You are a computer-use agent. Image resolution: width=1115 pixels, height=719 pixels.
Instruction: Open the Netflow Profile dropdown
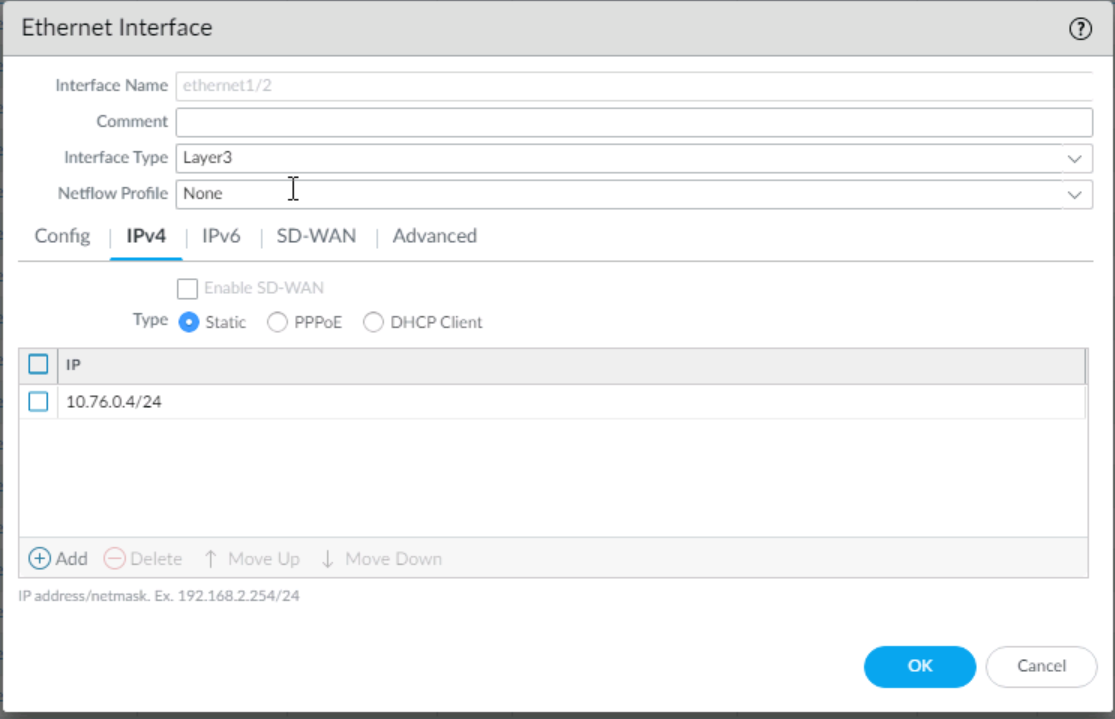tap(1074, 195)
